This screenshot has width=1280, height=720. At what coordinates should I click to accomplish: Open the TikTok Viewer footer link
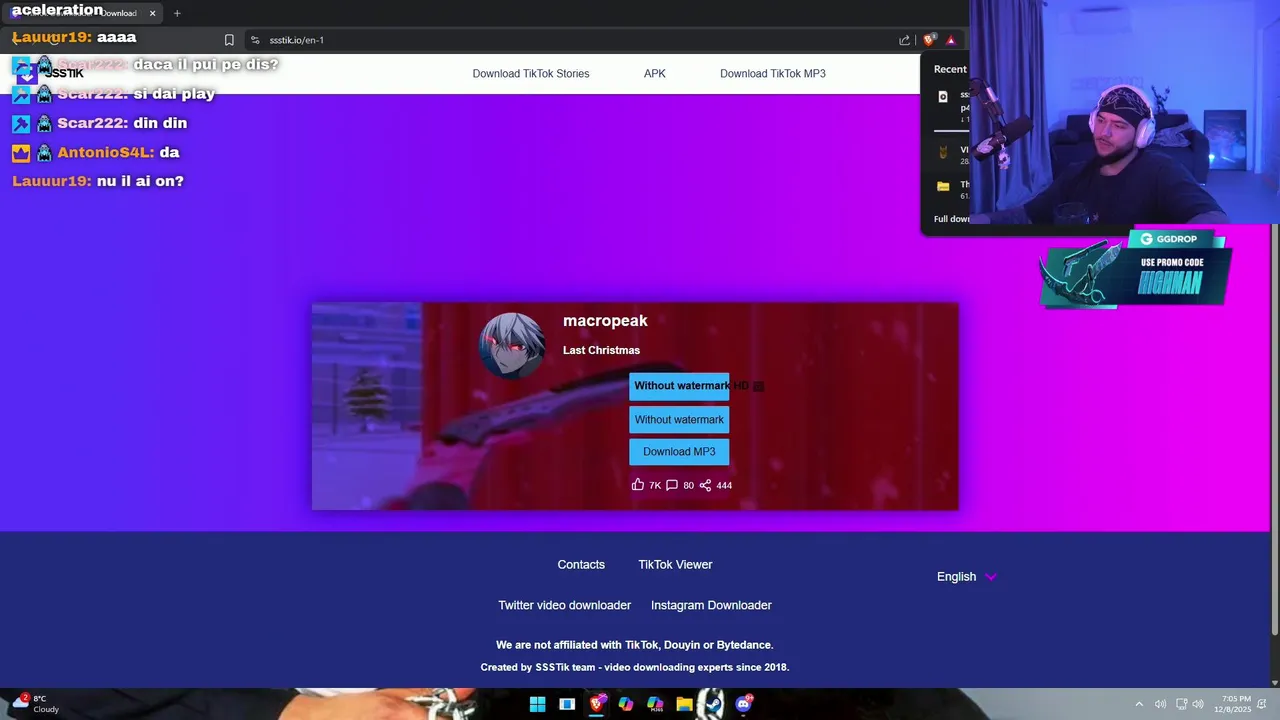[675, 565]
